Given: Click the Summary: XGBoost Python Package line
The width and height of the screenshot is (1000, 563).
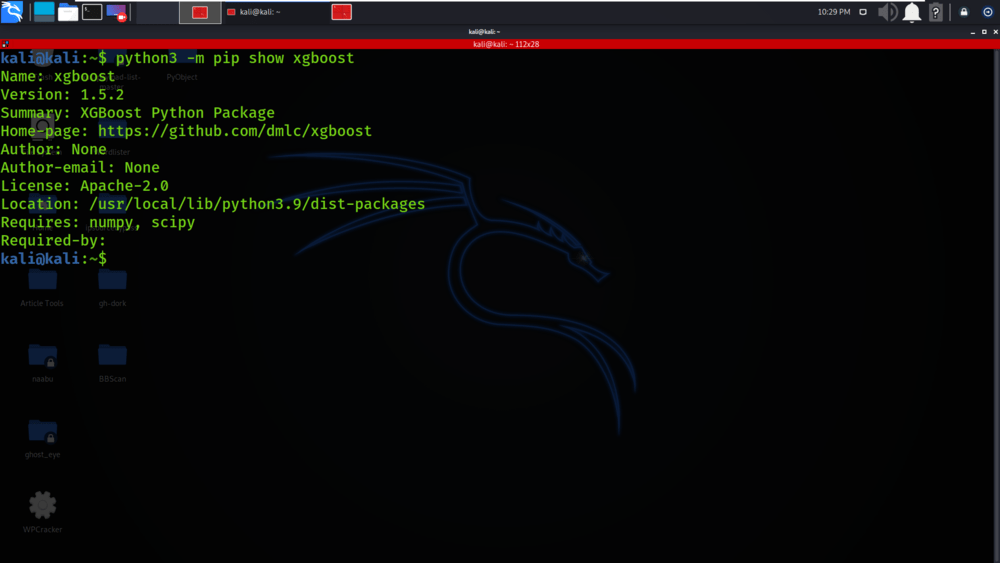Looking at the screenshot, I should click(137, 113).
